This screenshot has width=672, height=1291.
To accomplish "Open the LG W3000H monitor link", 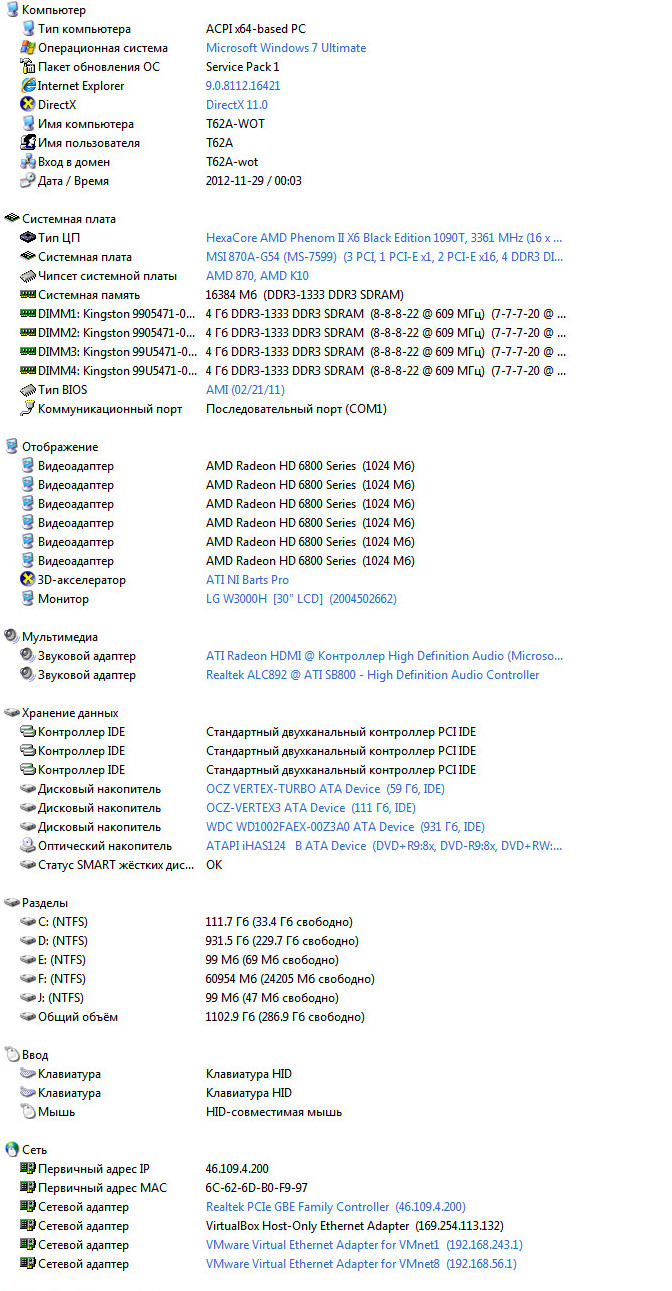I will pos(301,599).
